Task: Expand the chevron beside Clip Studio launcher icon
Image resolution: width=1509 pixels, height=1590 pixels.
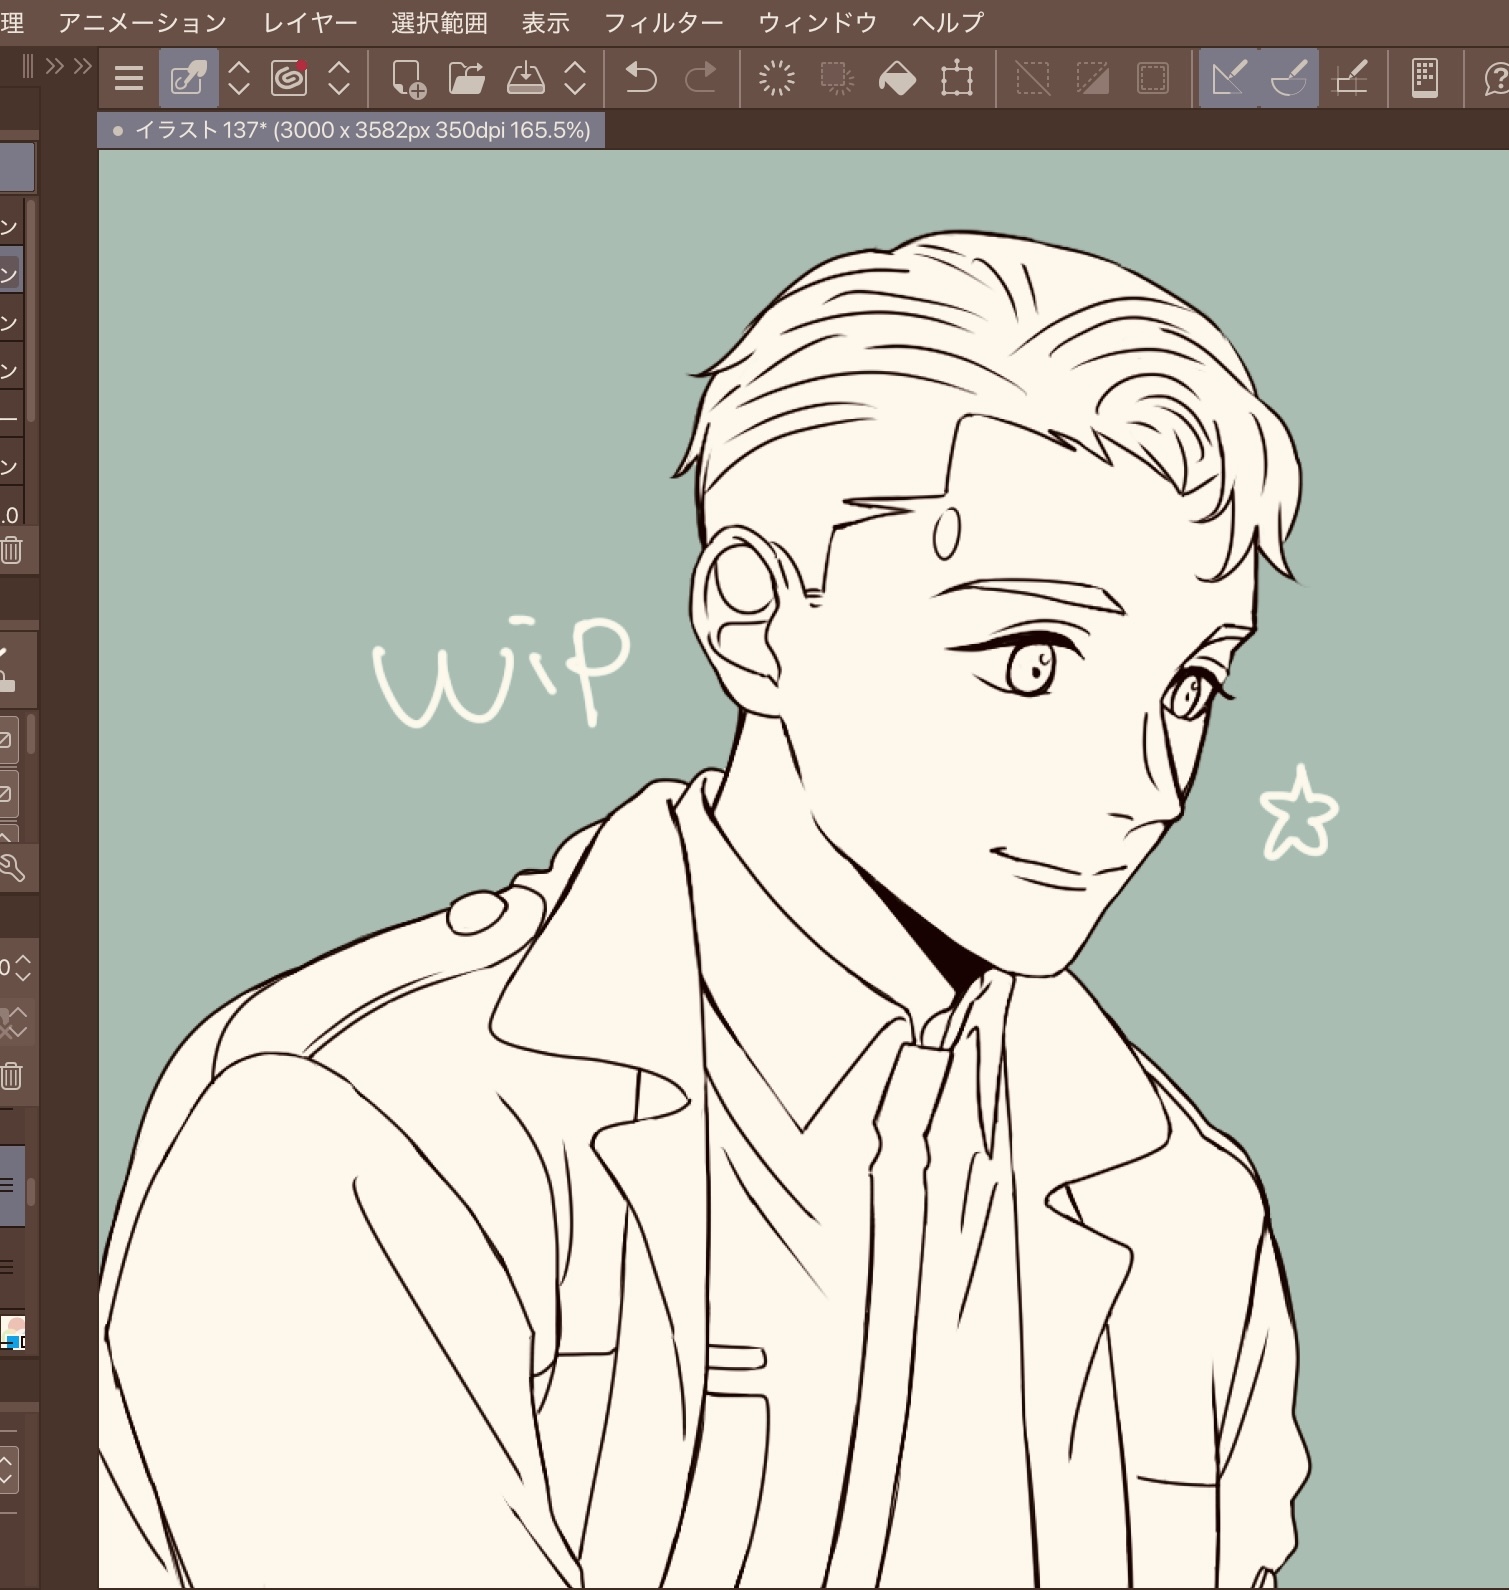Action: point(239,78)
